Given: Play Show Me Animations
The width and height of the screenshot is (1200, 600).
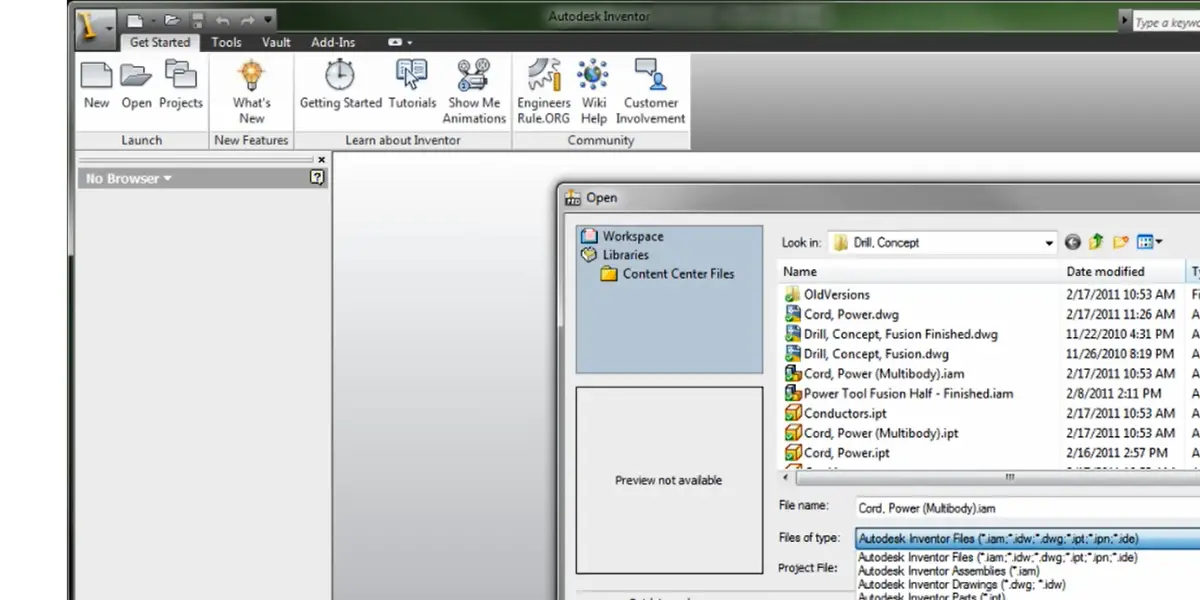Looking at the screenshot, I should click(x=474, y=92).
